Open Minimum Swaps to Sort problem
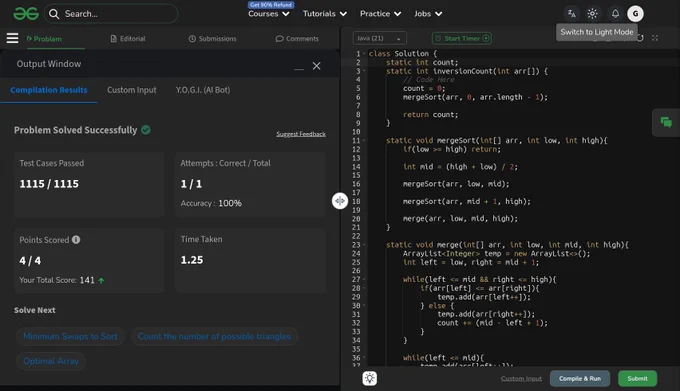This screenshot has width=680, height=391. [x=70, y=336]
